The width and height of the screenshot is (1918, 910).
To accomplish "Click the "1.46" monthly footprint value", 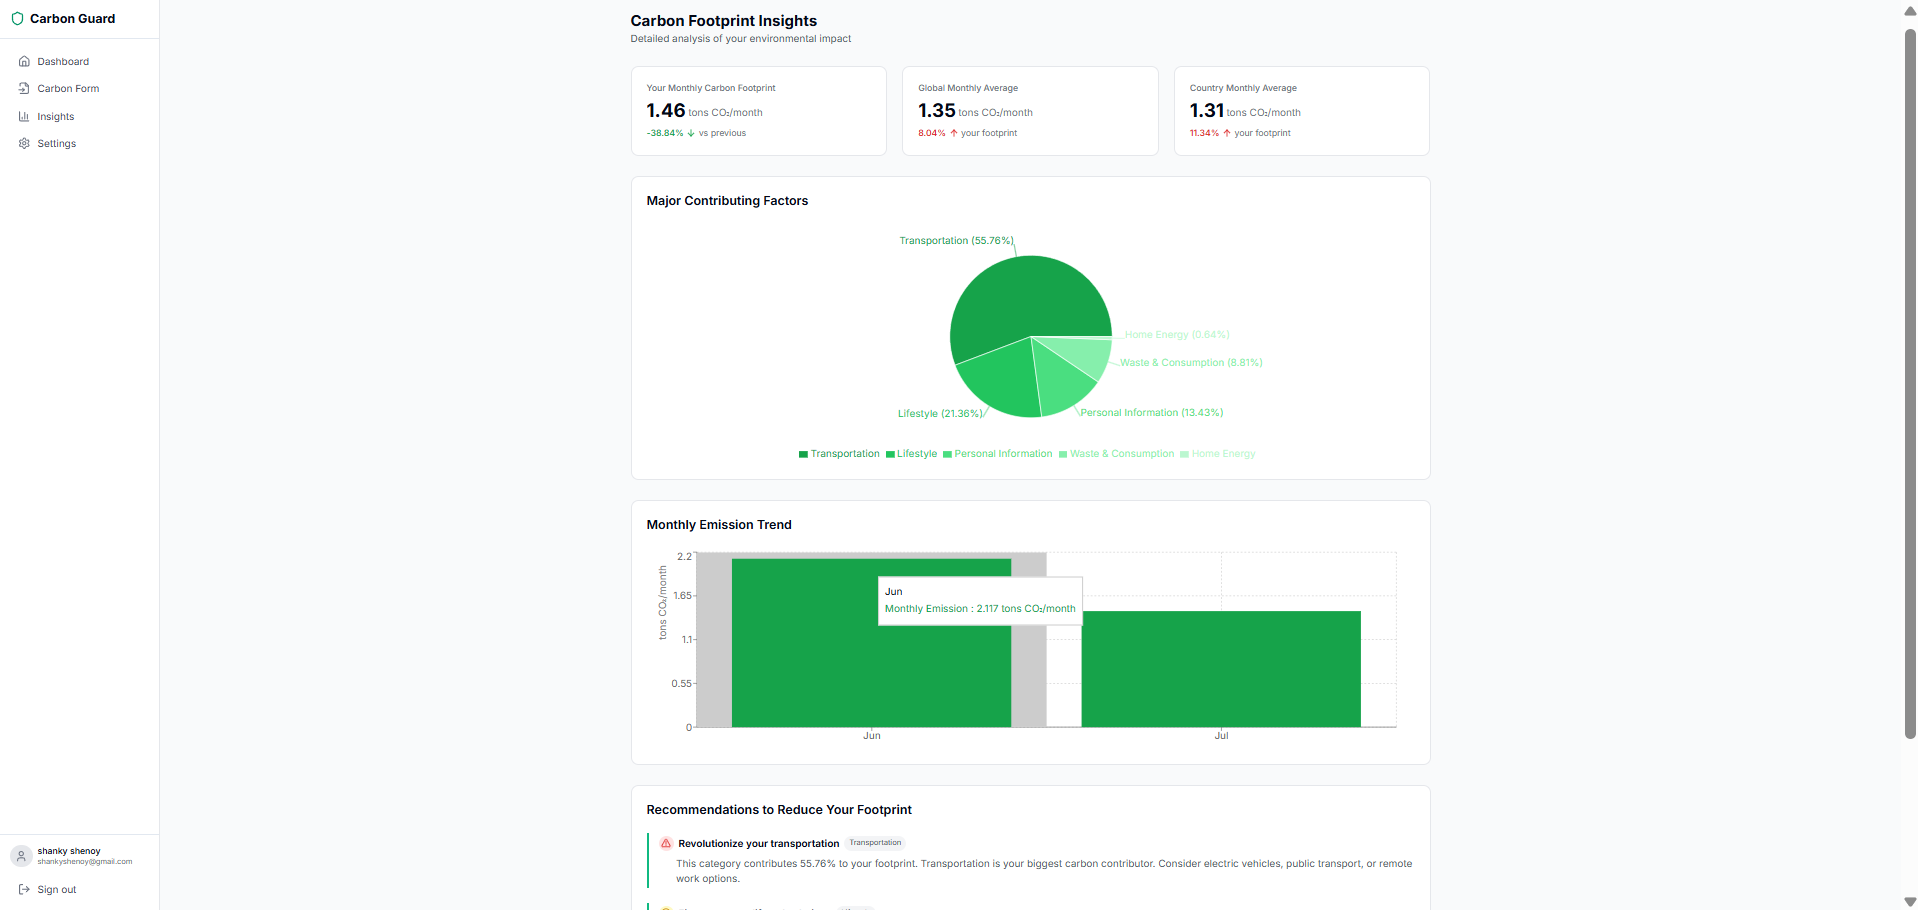I will pos(666,111).
